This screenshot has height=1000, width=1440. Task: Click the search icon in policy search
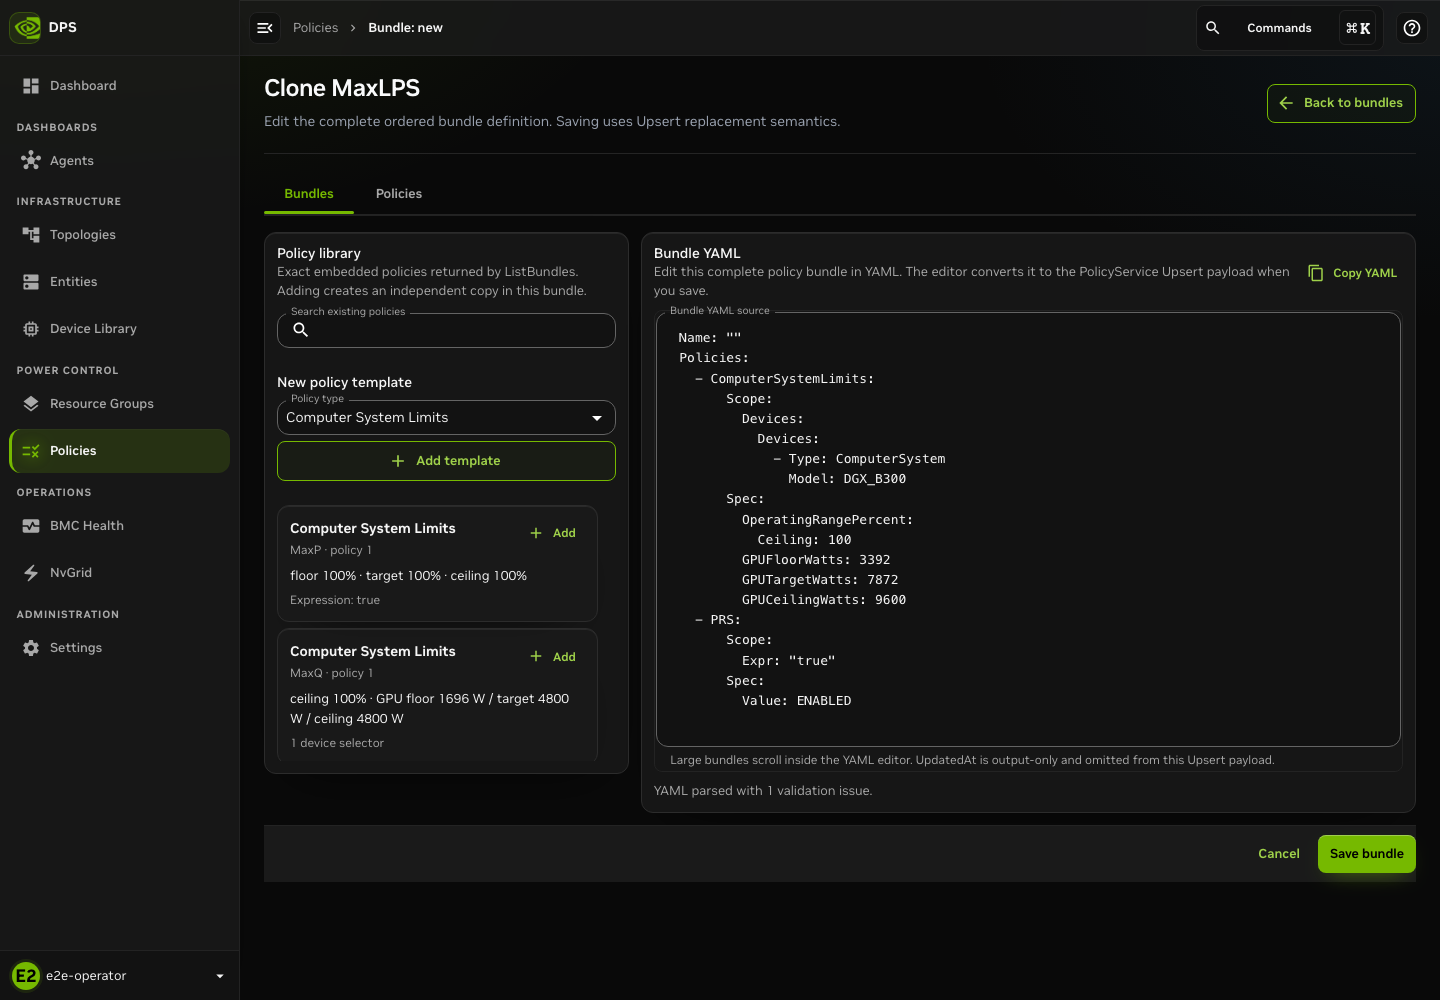pyautogui.click(x=300, y=330)
